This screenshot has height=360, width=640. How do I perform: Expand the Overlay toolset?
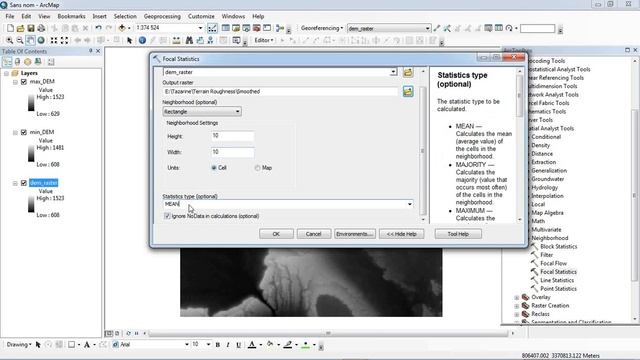pos(517,298)
